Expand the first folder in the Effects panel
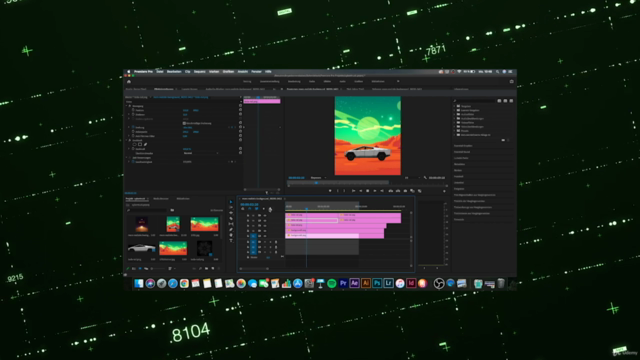 coord(454,106)
